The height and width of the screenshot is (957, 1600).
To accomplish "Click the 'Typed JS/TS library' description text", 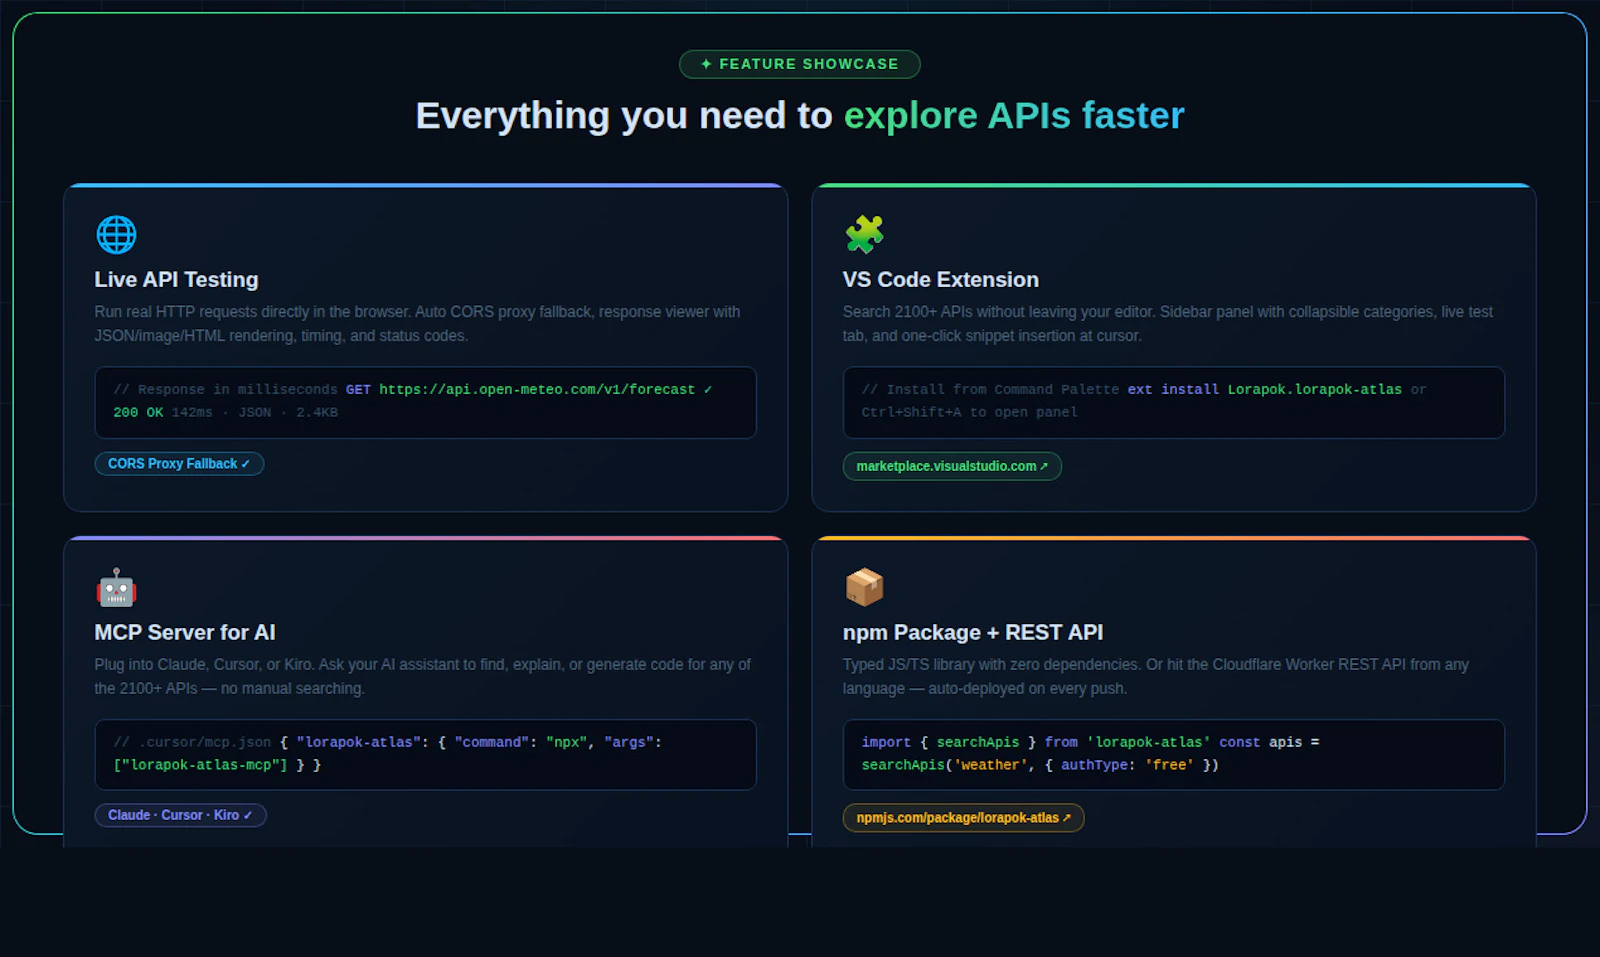I will click(1156, 677).
